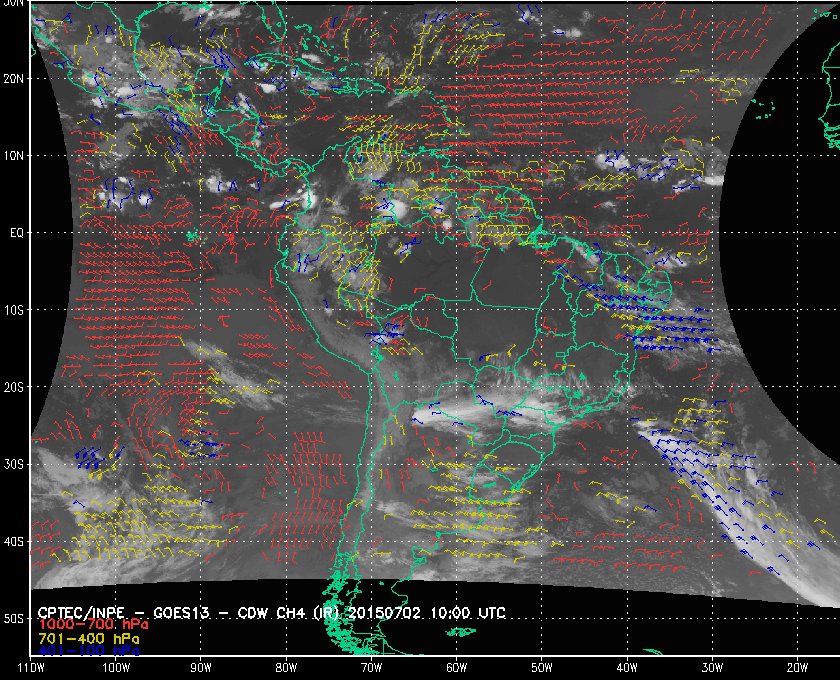Screen dimensions: 840x680
Task: Click the red 1000-700 hPa legend entry
Action: [x=93, y=625]
